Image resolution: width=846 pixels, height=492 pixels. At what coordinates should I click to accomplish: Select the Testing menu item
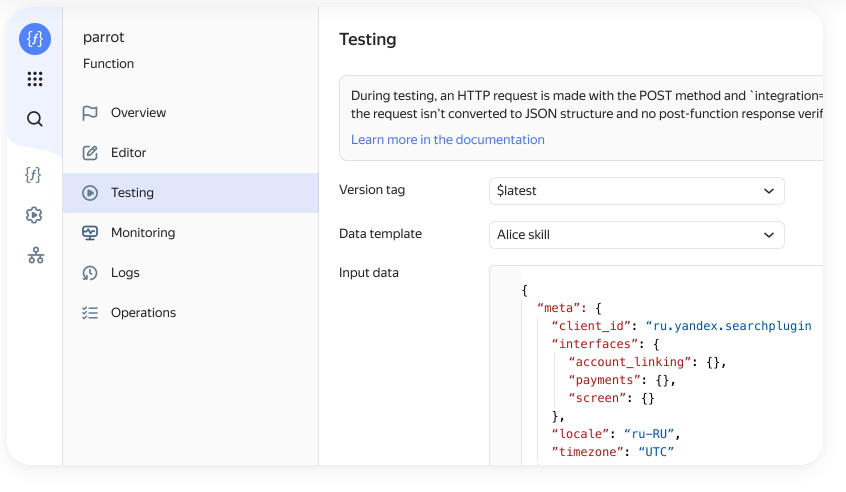click(132, 193)
